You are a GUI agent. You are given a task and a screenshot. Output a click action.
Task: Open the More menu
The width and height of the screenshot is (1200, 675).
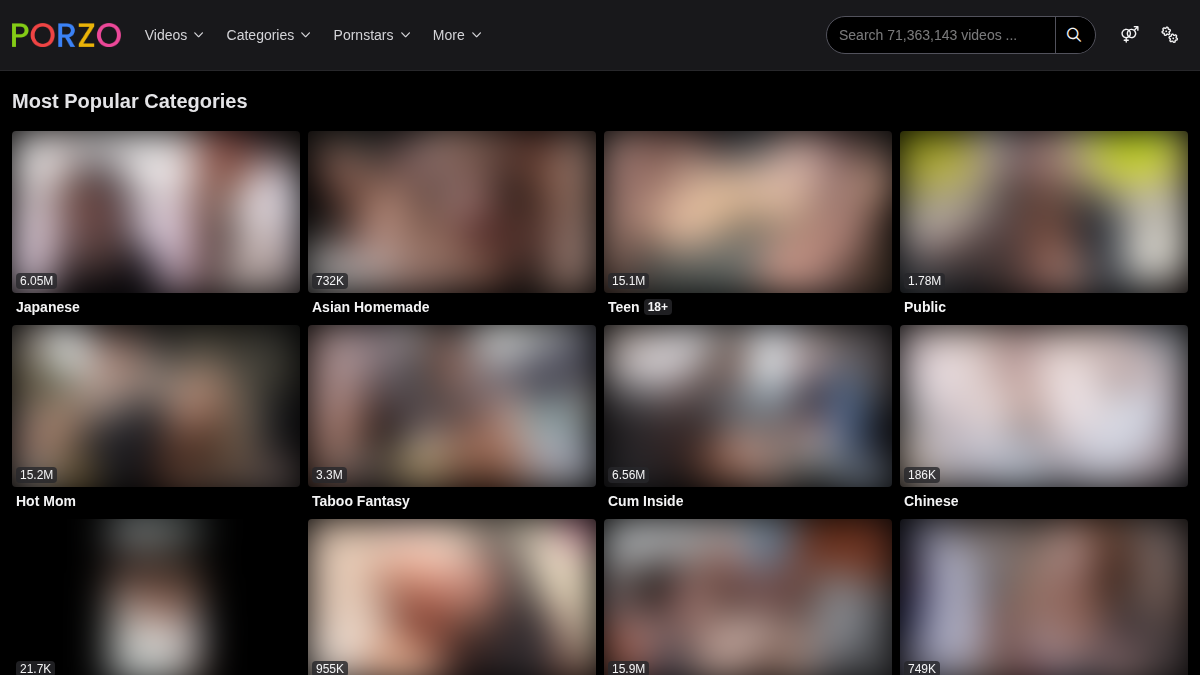tap(457, 35)
